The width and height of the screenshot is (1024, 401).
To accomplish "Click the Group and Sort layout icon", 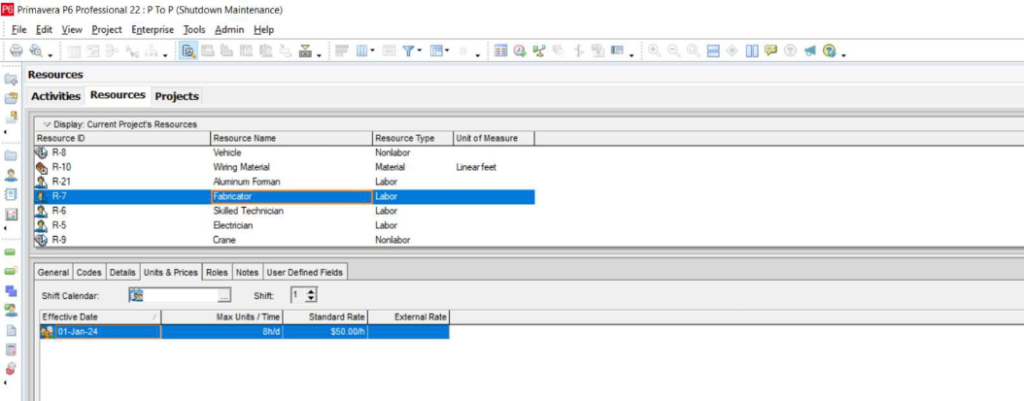I will [x=436, y=51].
